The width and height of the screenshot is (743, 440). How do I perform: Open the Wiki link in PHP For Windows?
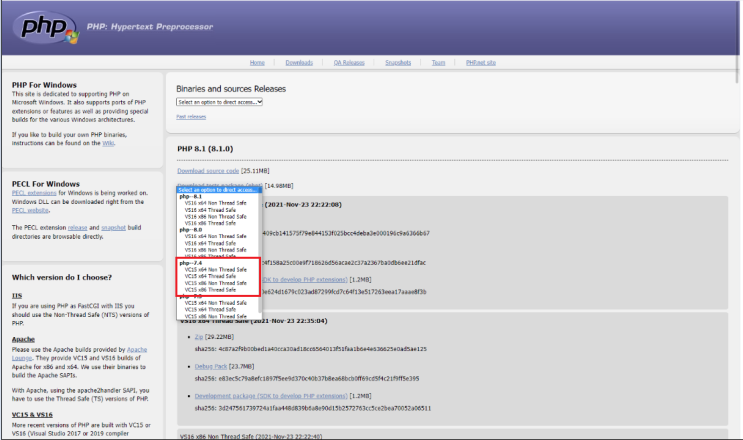[108, 143]
